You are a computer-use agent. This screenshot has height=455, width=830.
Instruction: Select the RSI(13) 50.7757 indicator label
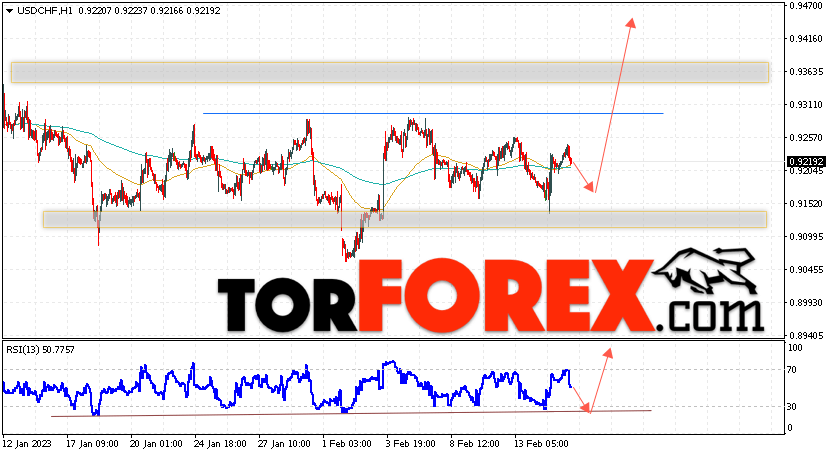40,350
